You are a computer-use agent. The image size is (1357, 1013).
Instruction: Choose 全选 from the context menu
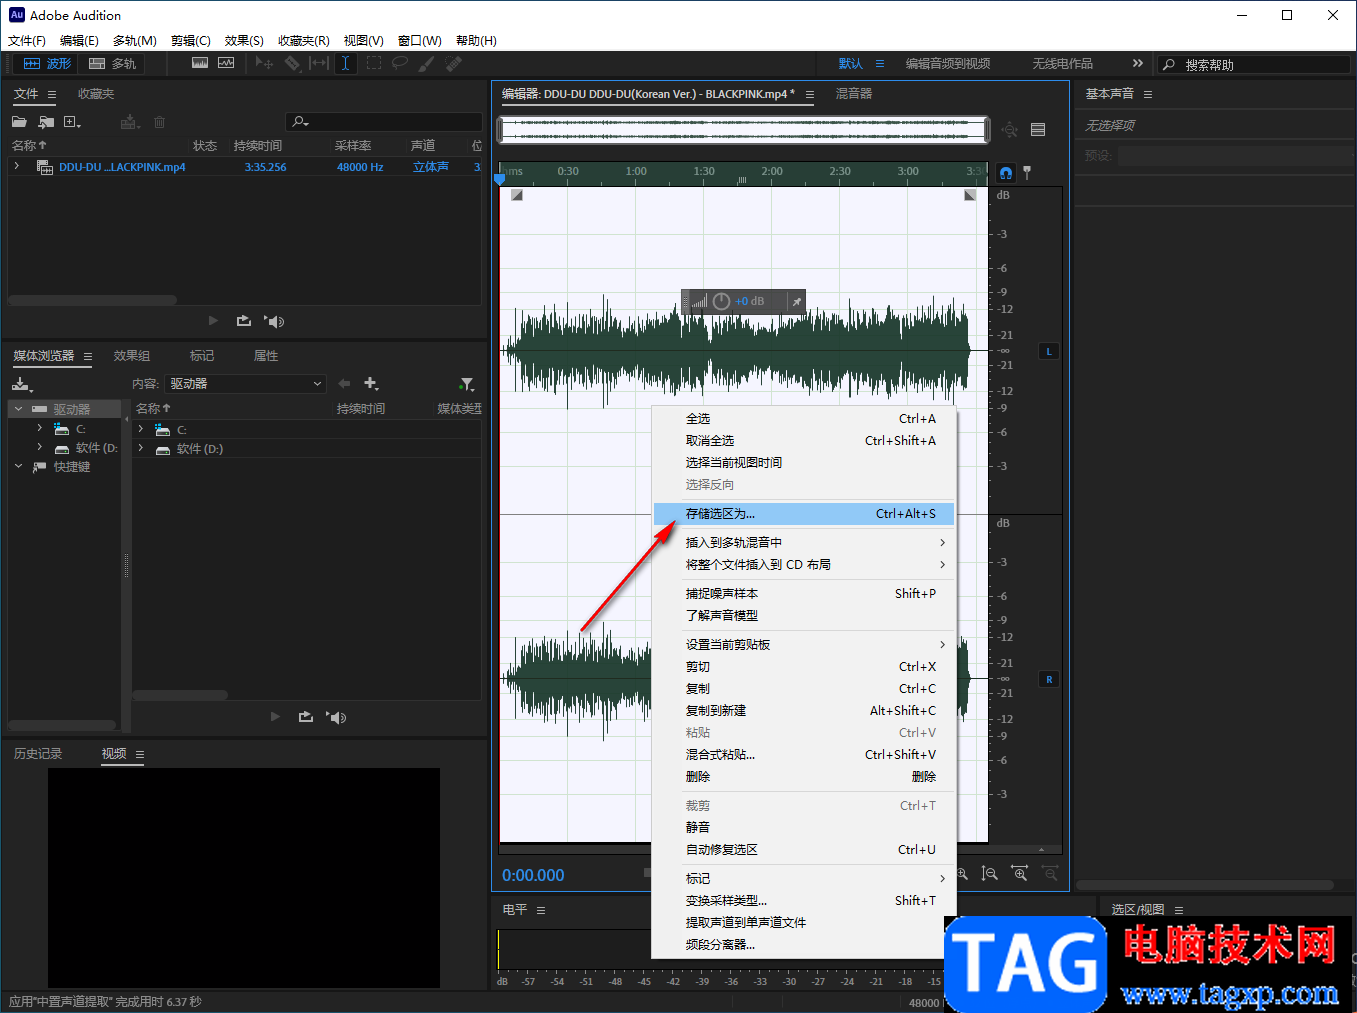(804, 419)
